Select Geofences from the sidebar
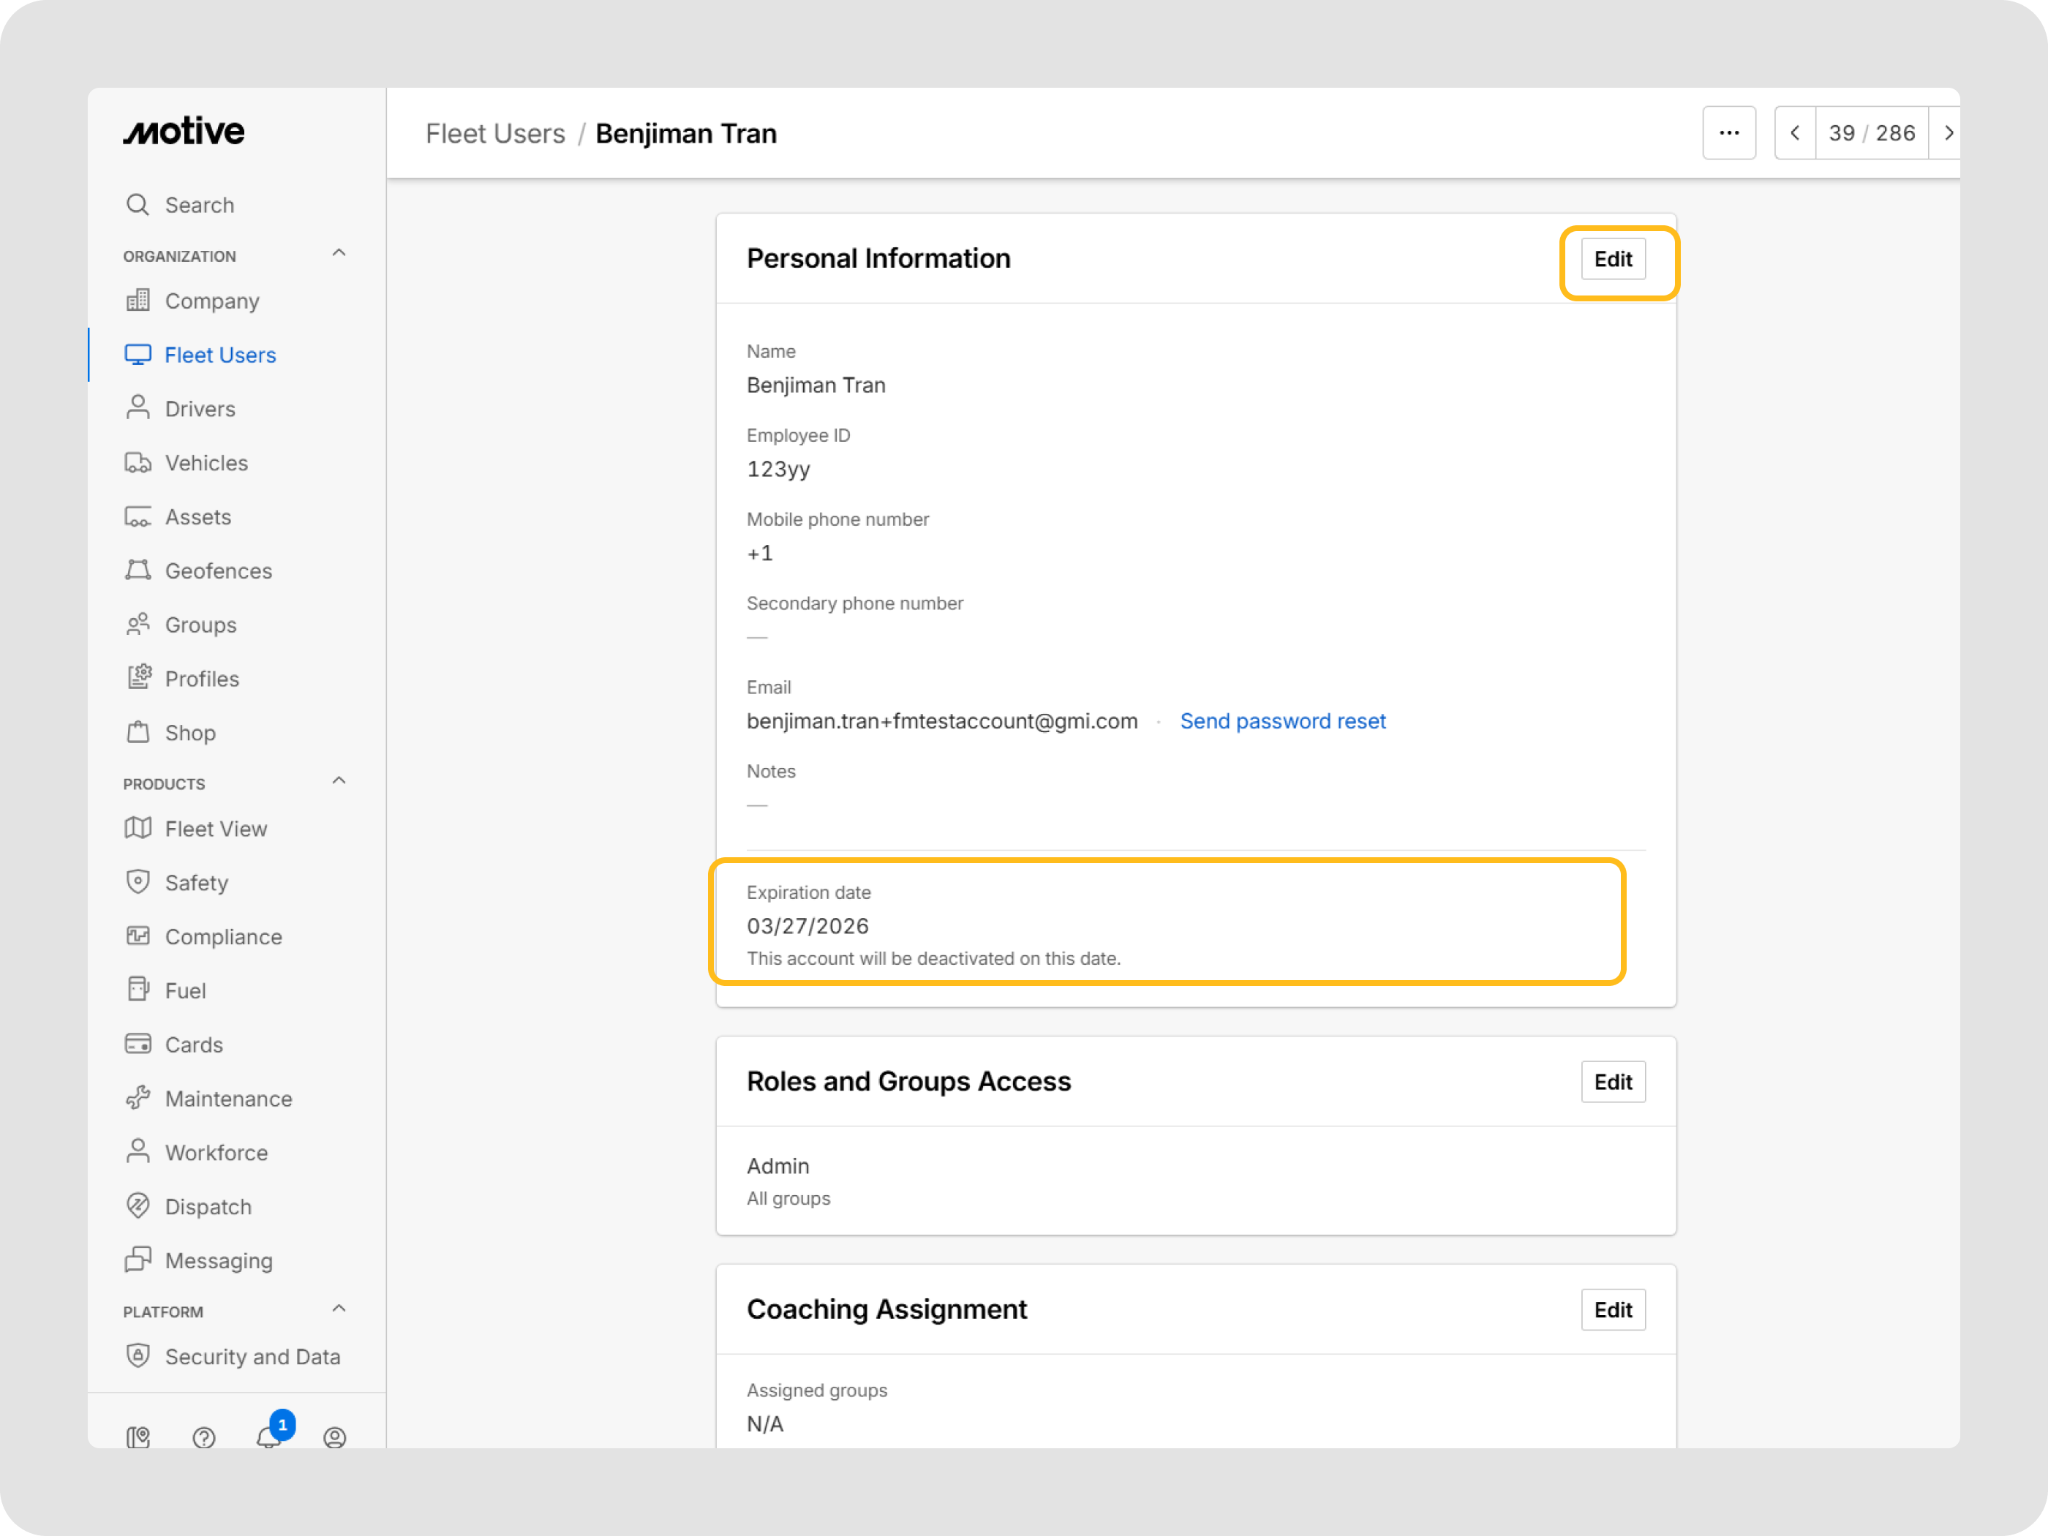Image resolution: width=2048 pixels, height=1536 pixels. (218, 571)
